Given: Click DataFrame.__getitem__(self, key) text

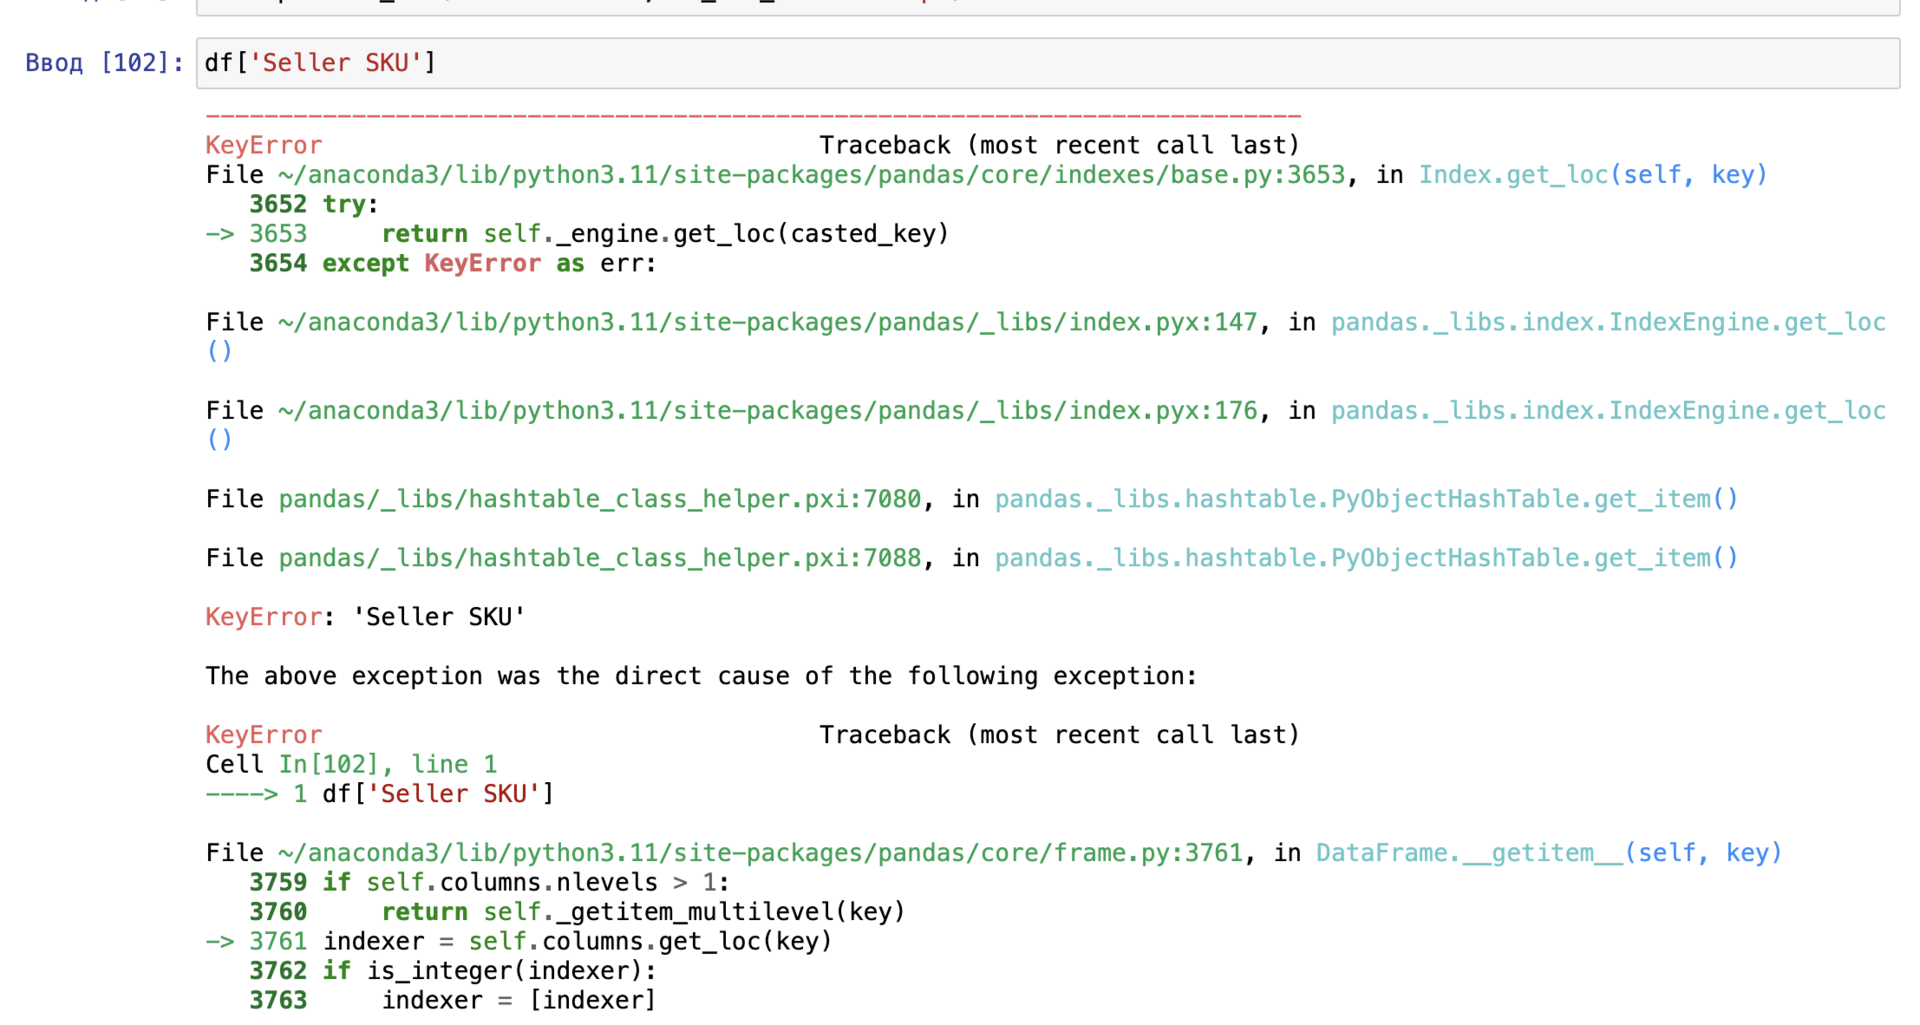Looking at the screenshot, I should coord(1549,853).
